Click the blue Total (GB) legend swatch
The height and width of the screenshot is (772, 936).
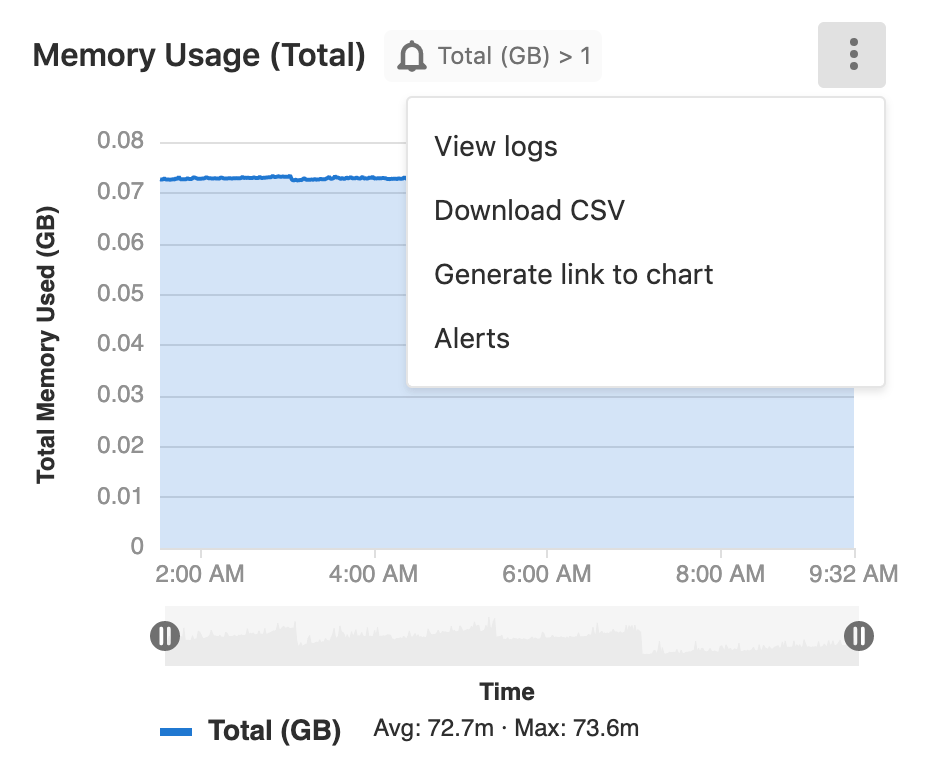pyautogui.click(x=176, y=732)
